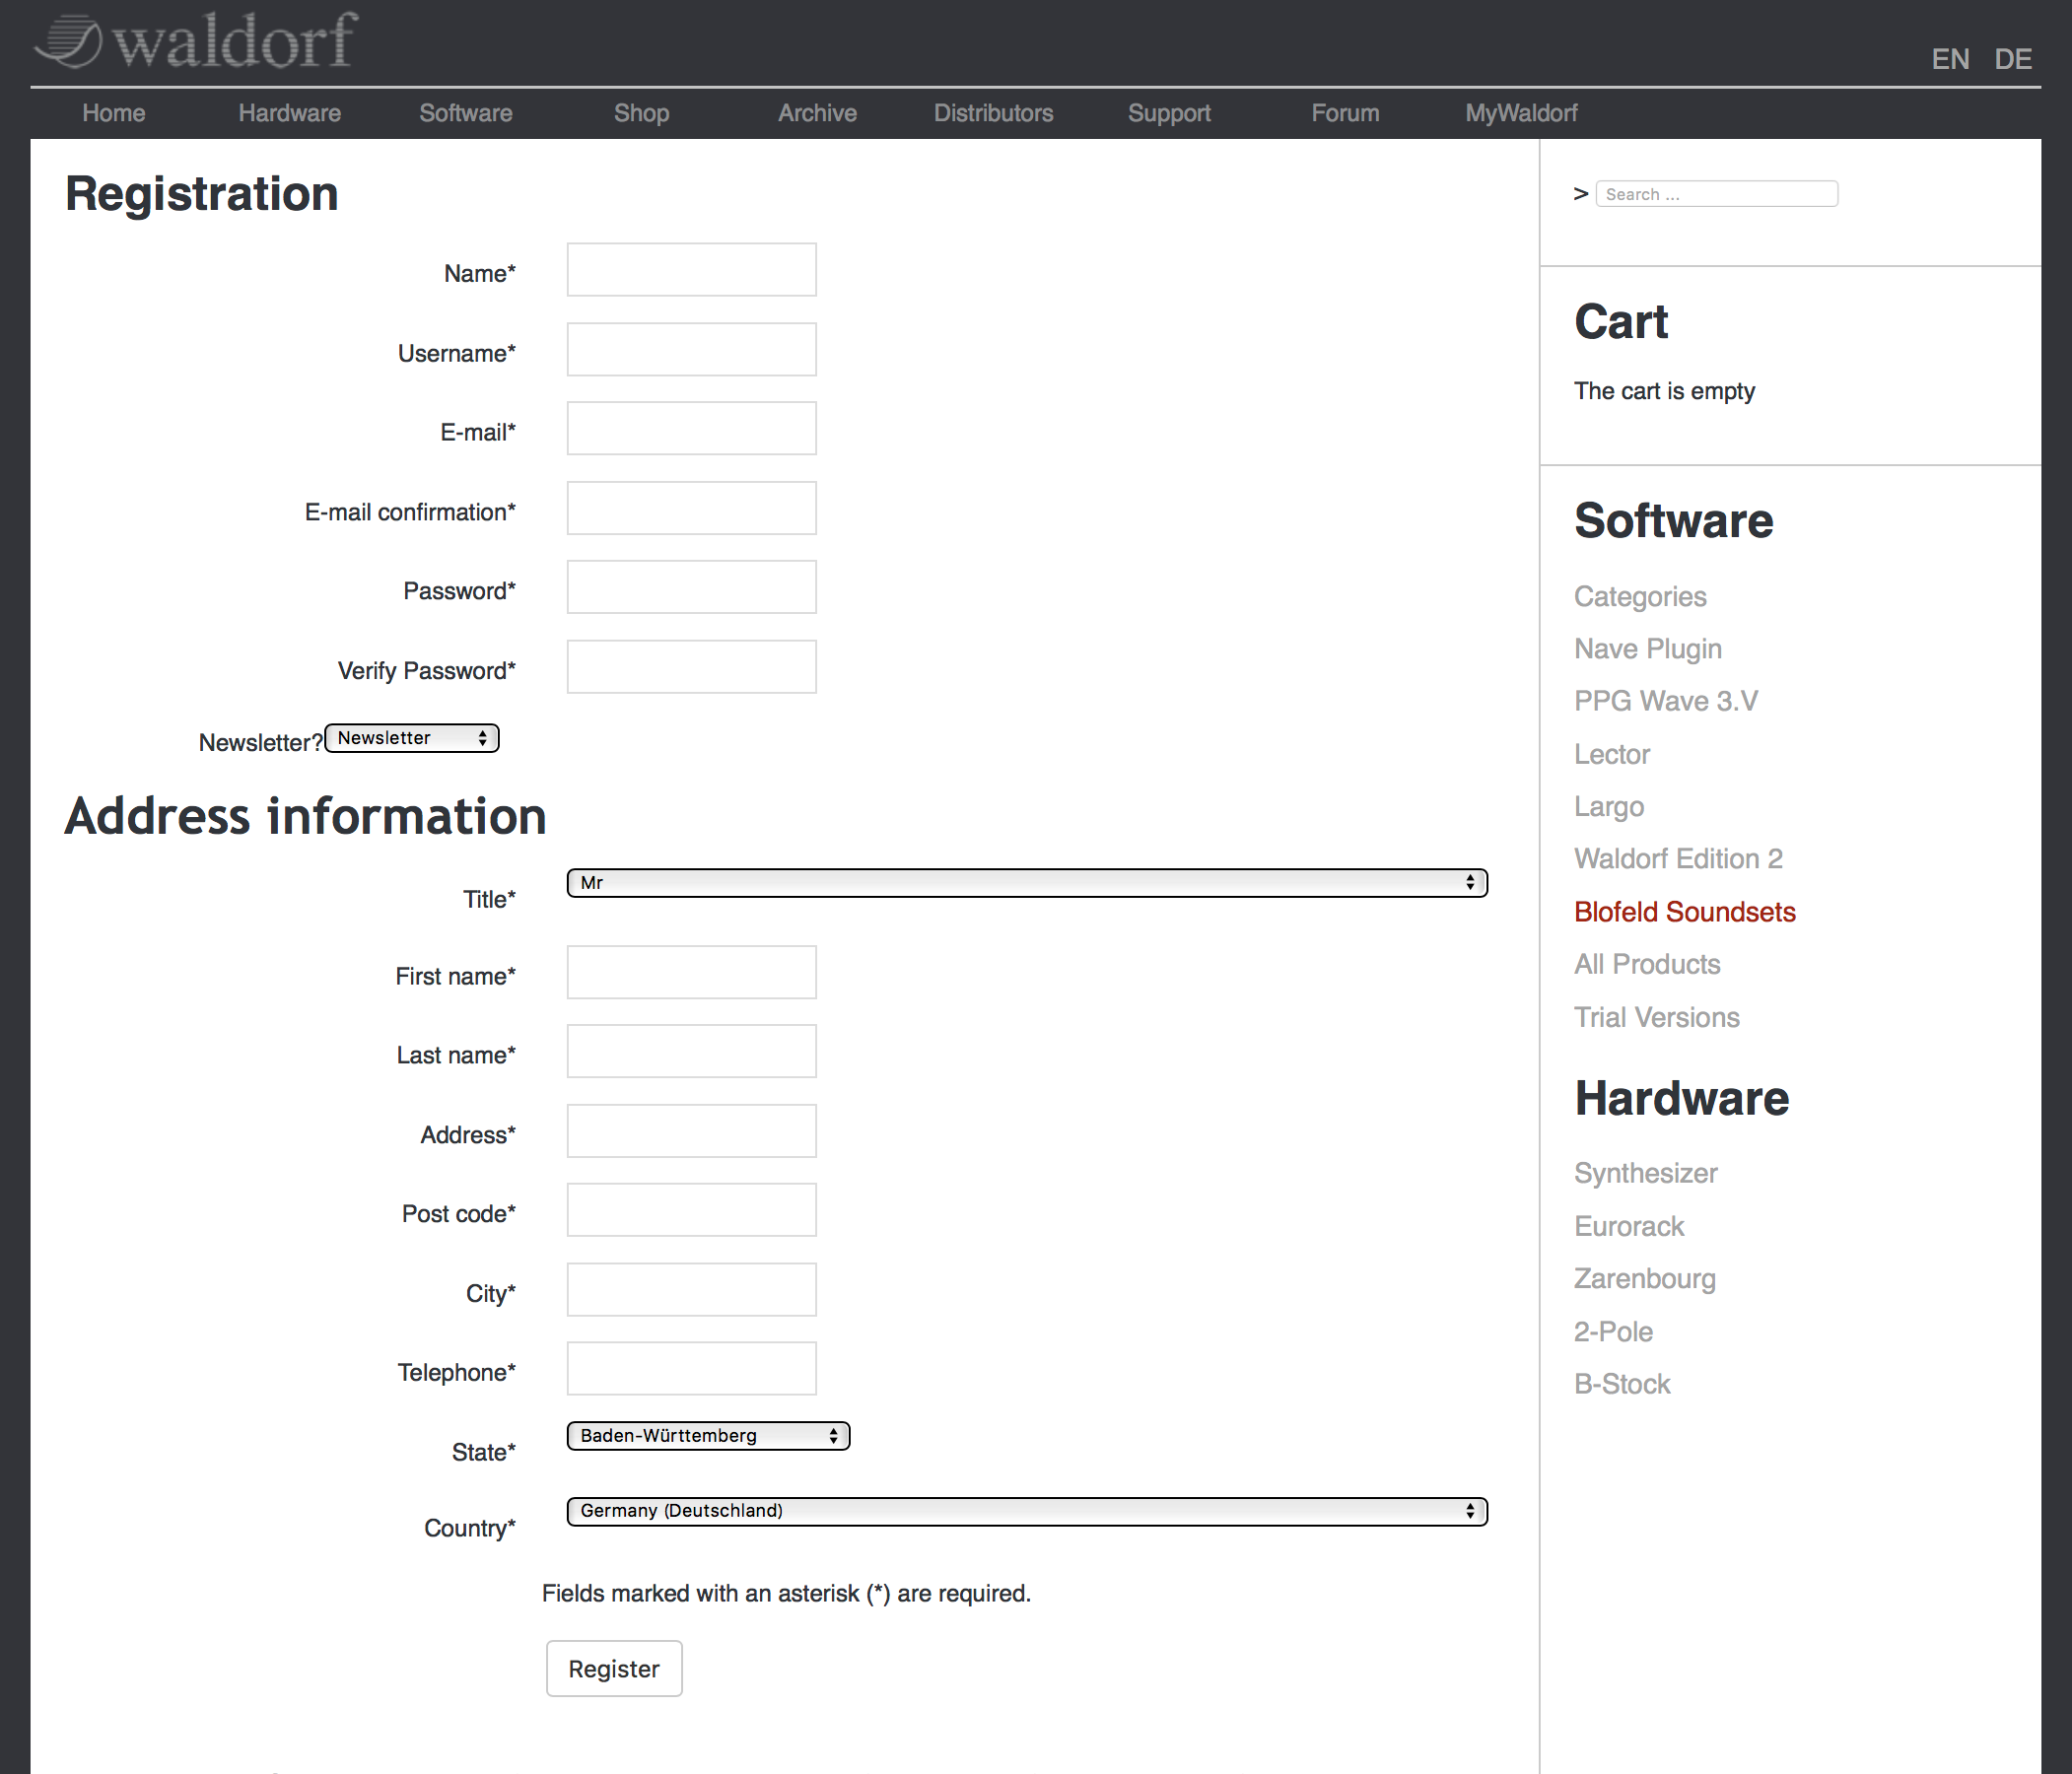Viewport: 2072px width, 1774px height.
Task: Open the Nave Plugin link
Action: click(1648, 649)
